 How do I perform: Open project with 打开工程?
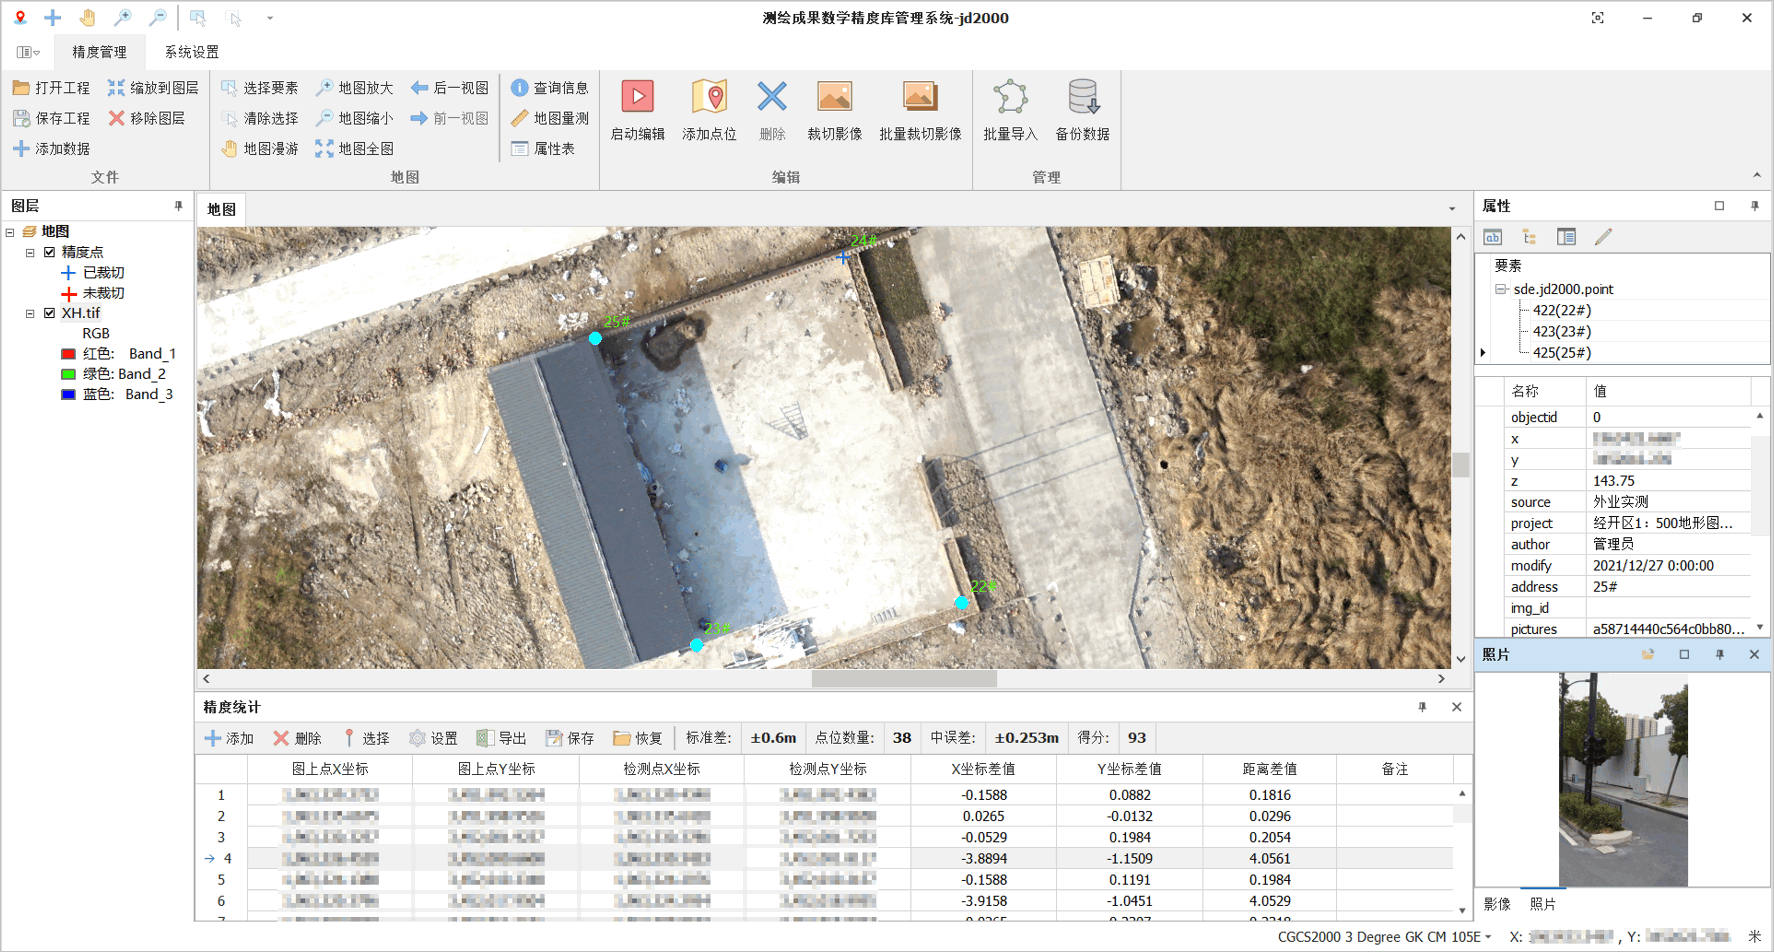tap(51, 88)
